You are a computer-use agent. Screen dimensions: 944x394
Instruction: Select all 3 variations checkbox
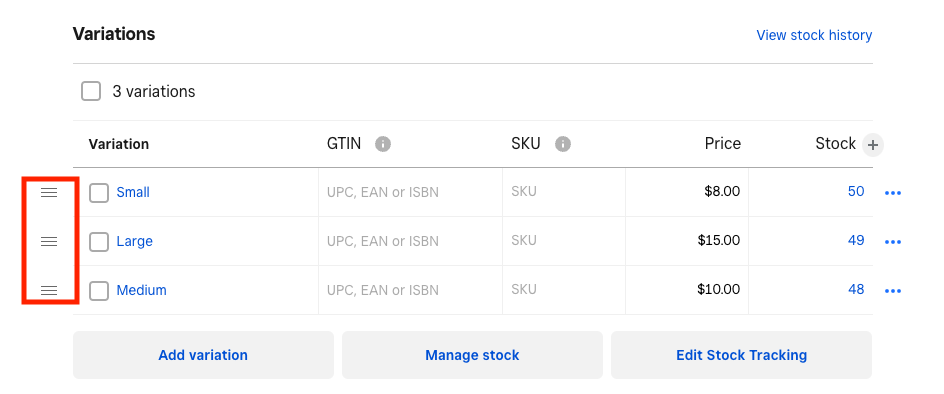tap(91, 92)
